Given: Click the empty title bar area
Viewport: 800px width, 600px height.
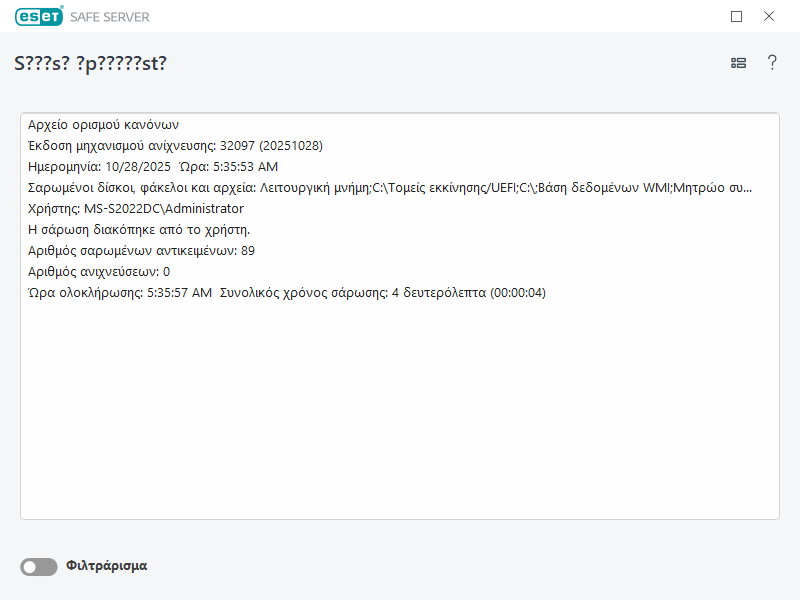Looking at the screenshot, I should pos(450,16).
